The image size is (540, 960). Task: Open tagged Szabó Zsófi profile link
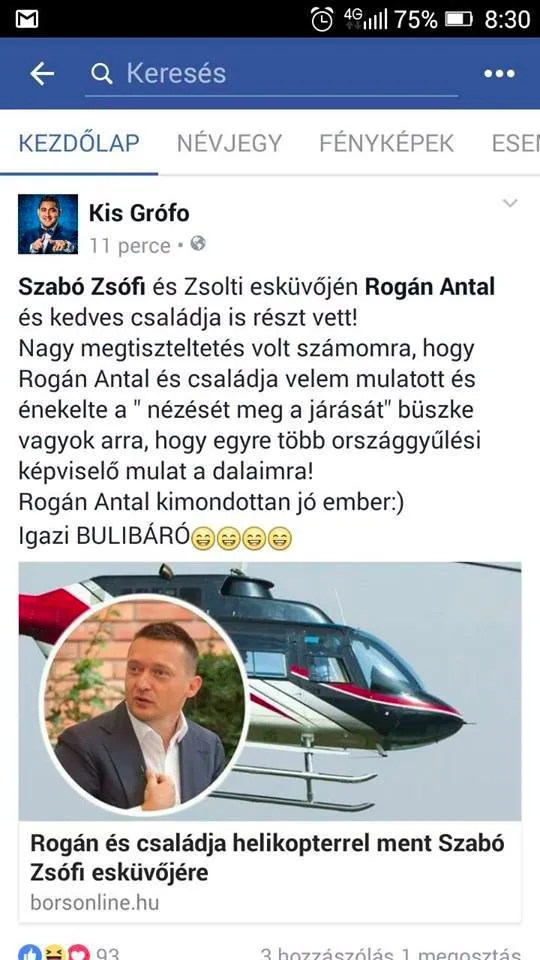81,287
